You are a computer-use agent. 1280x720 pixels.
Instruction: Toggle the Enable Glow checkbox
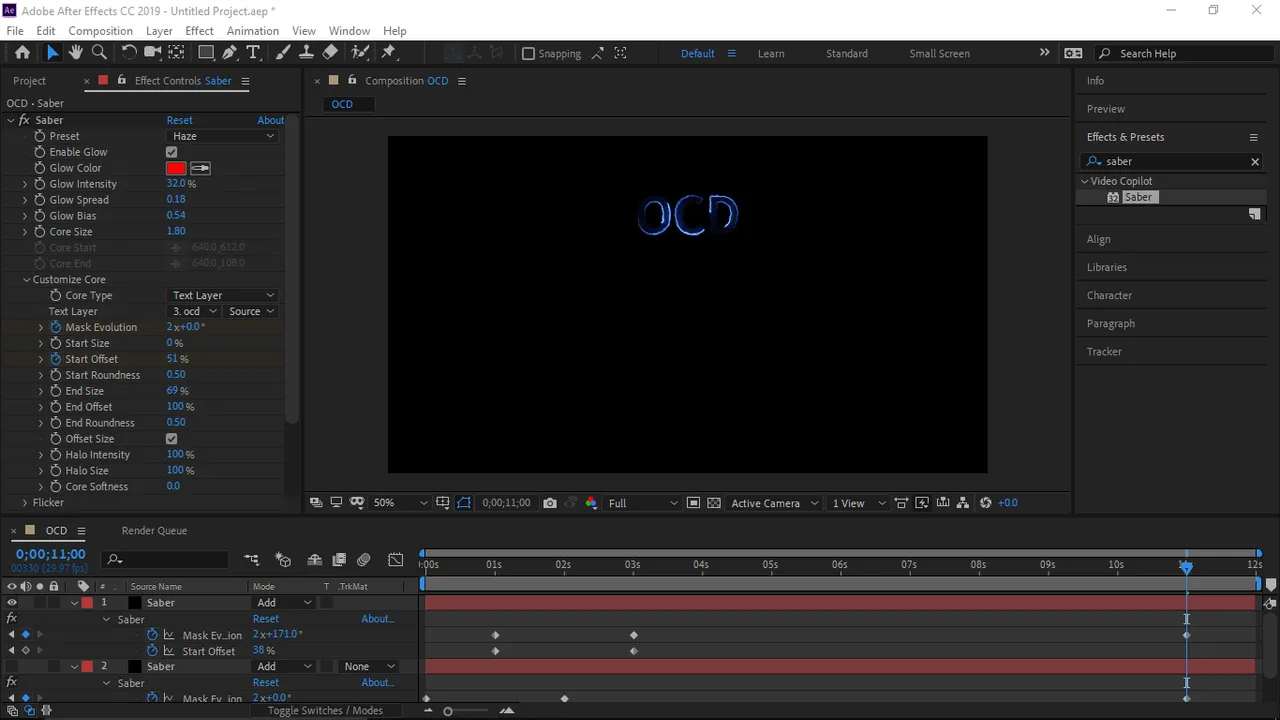[x=172, y=152]
